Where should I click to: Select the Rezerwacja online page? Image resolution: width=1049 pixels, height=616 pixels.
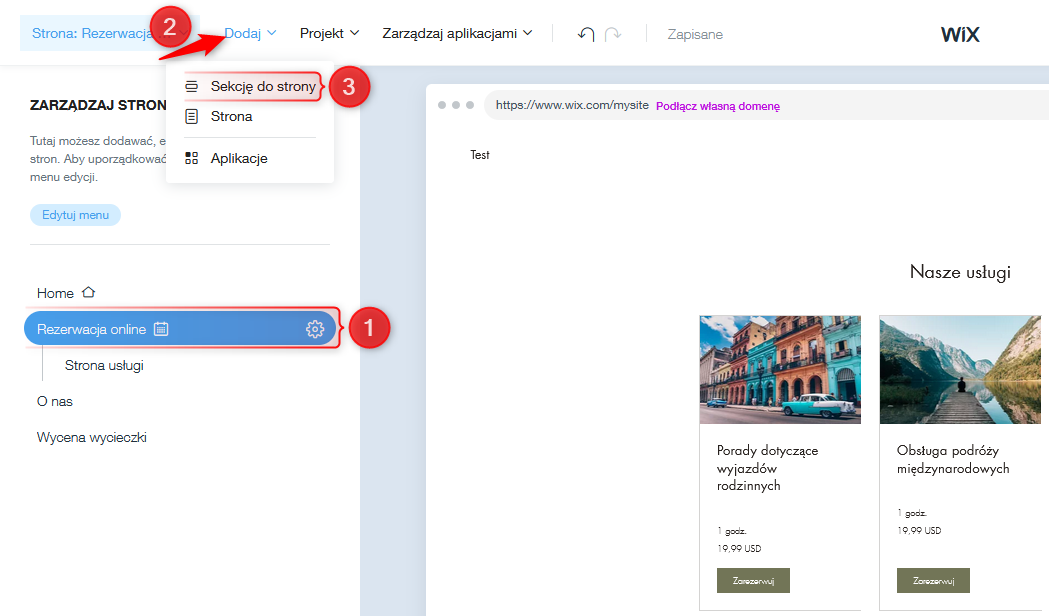click(179, 329)
